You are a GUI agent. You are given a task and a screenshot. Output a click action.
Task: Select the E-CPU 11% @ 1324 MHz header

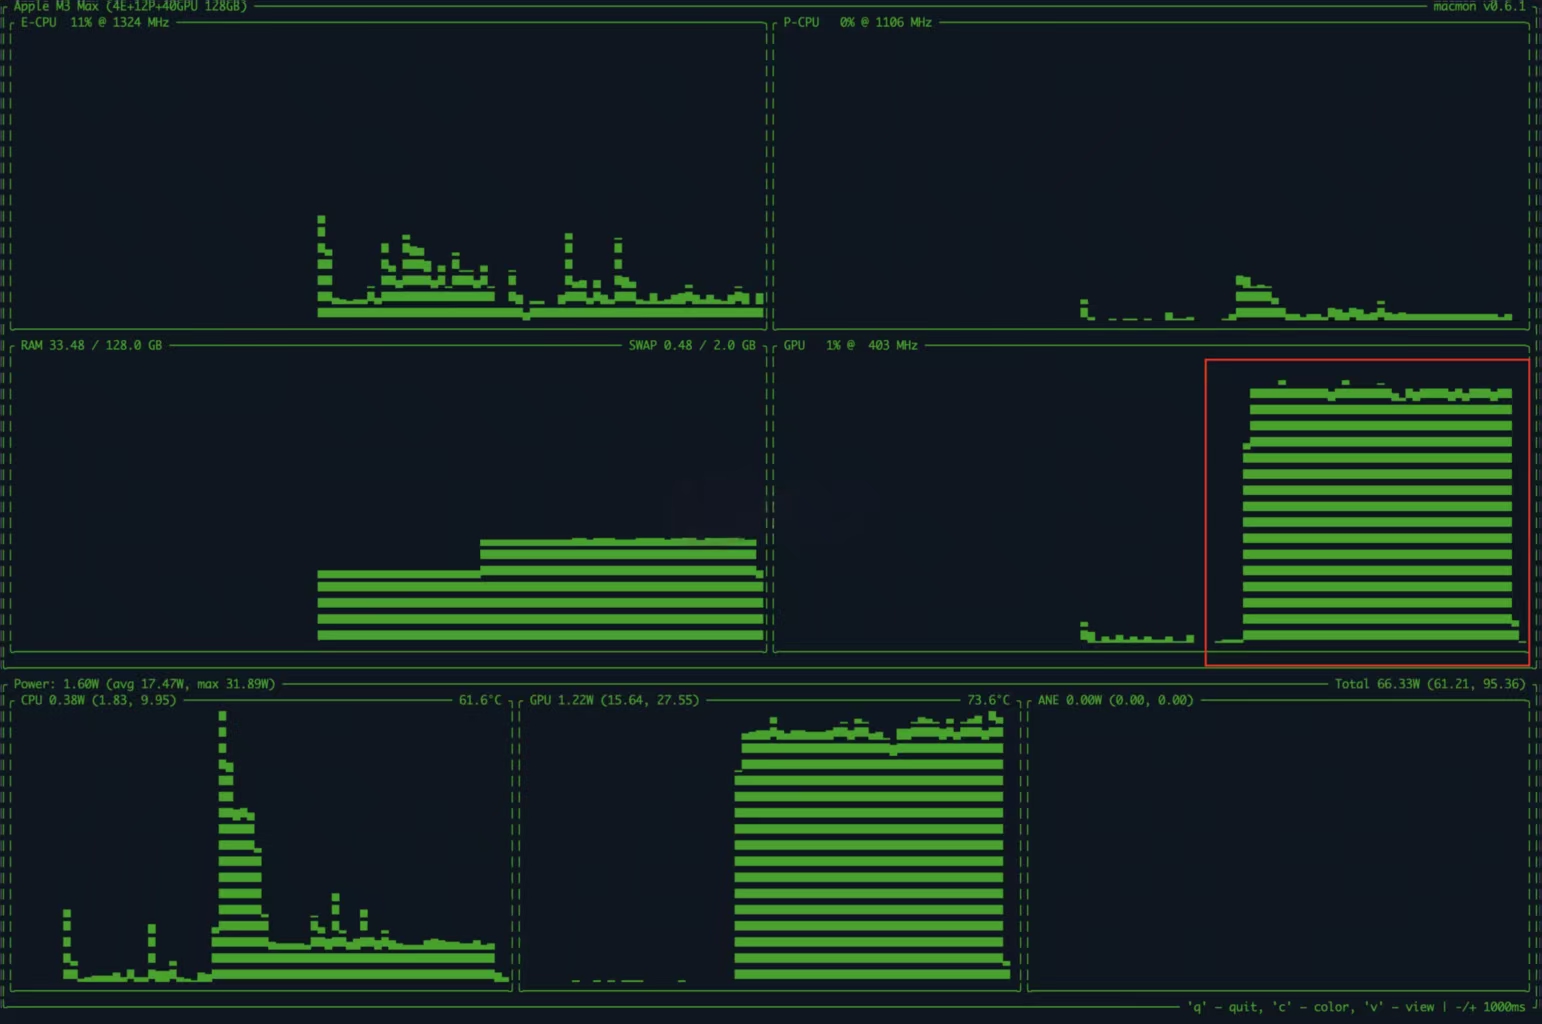[x=95, y=22]
